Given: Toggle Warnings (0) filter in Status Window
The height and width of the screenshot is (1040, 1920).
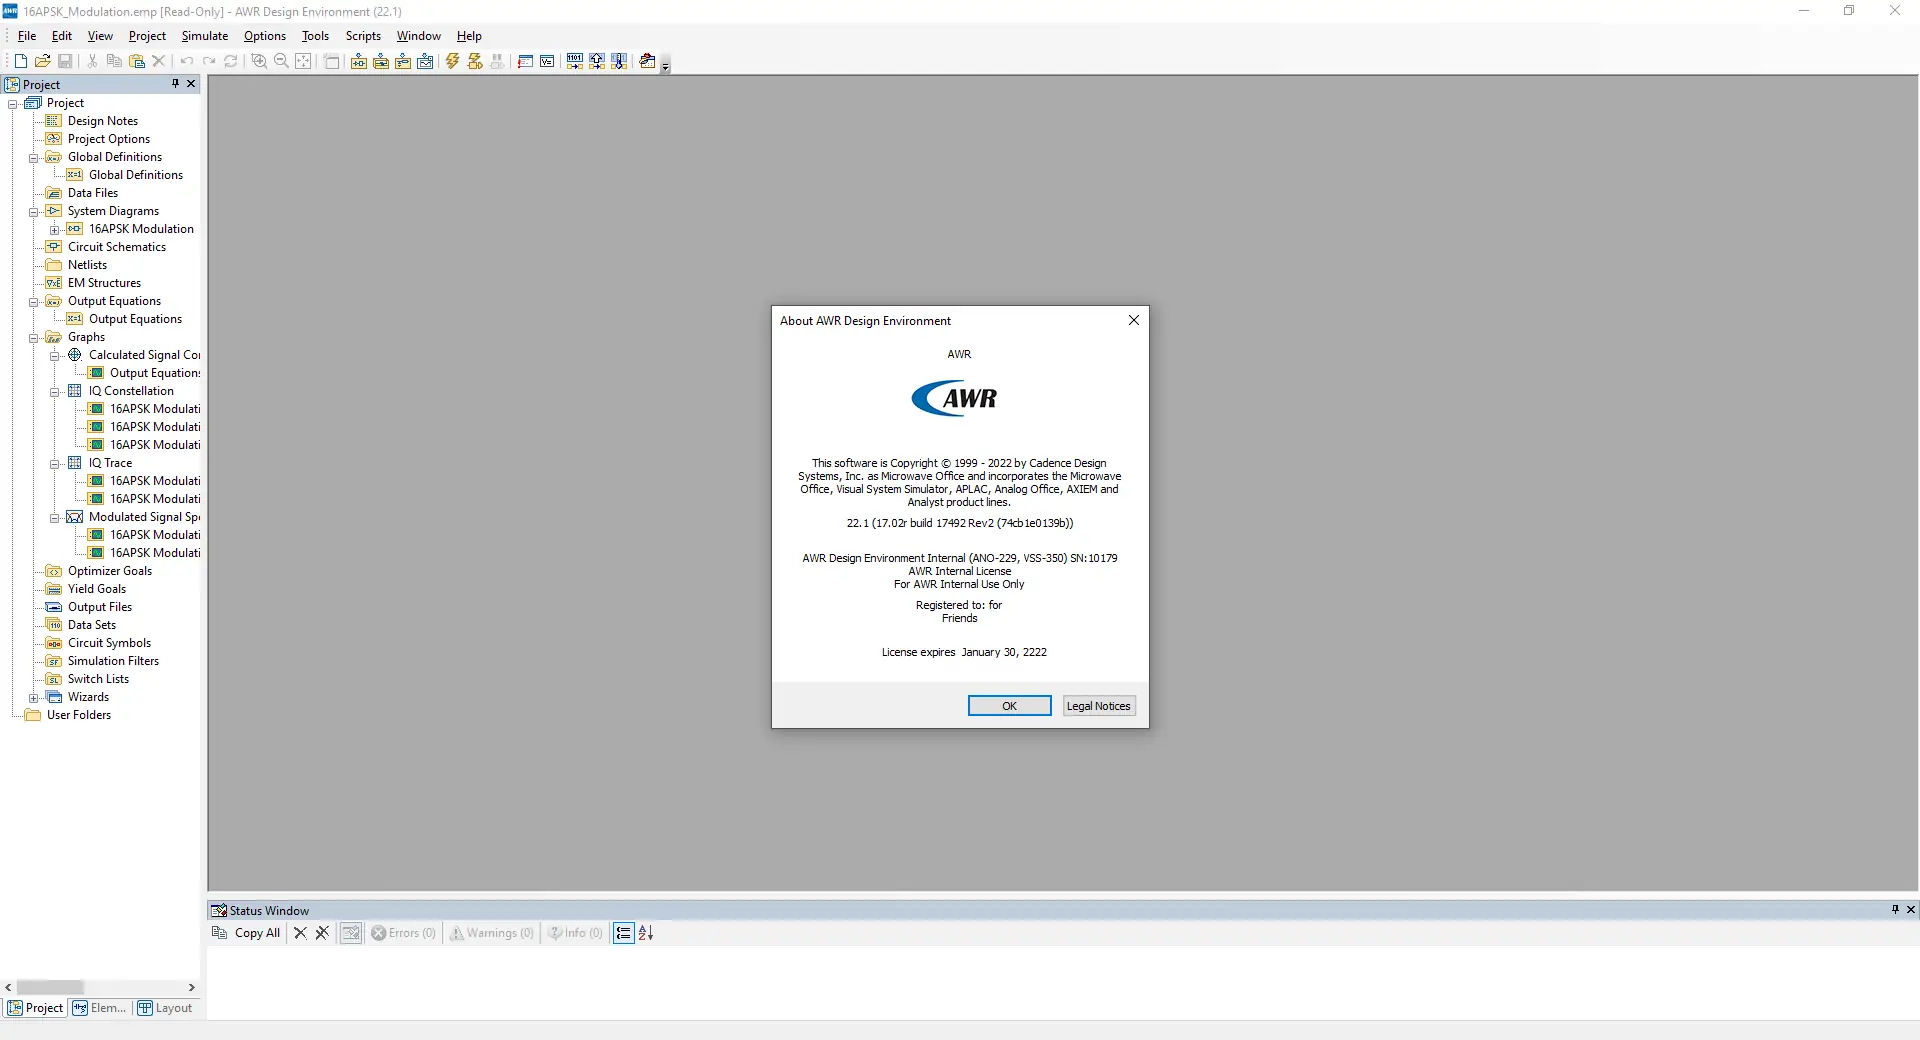Looking at the screenshot, I should point(492,933).
